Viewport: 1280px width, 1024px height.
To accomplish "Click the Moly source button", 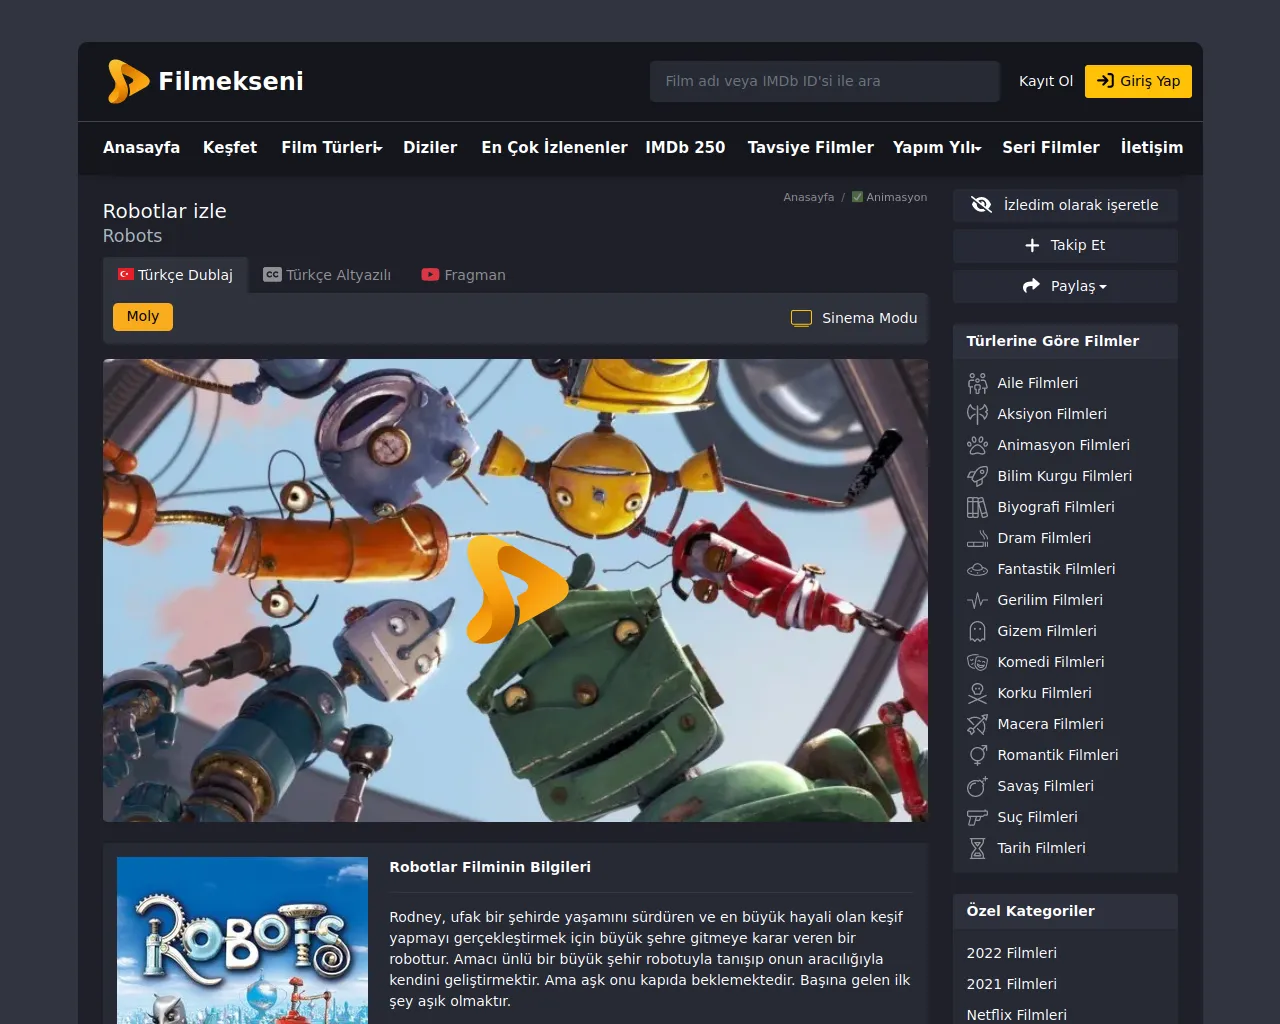I will (143, 317).
